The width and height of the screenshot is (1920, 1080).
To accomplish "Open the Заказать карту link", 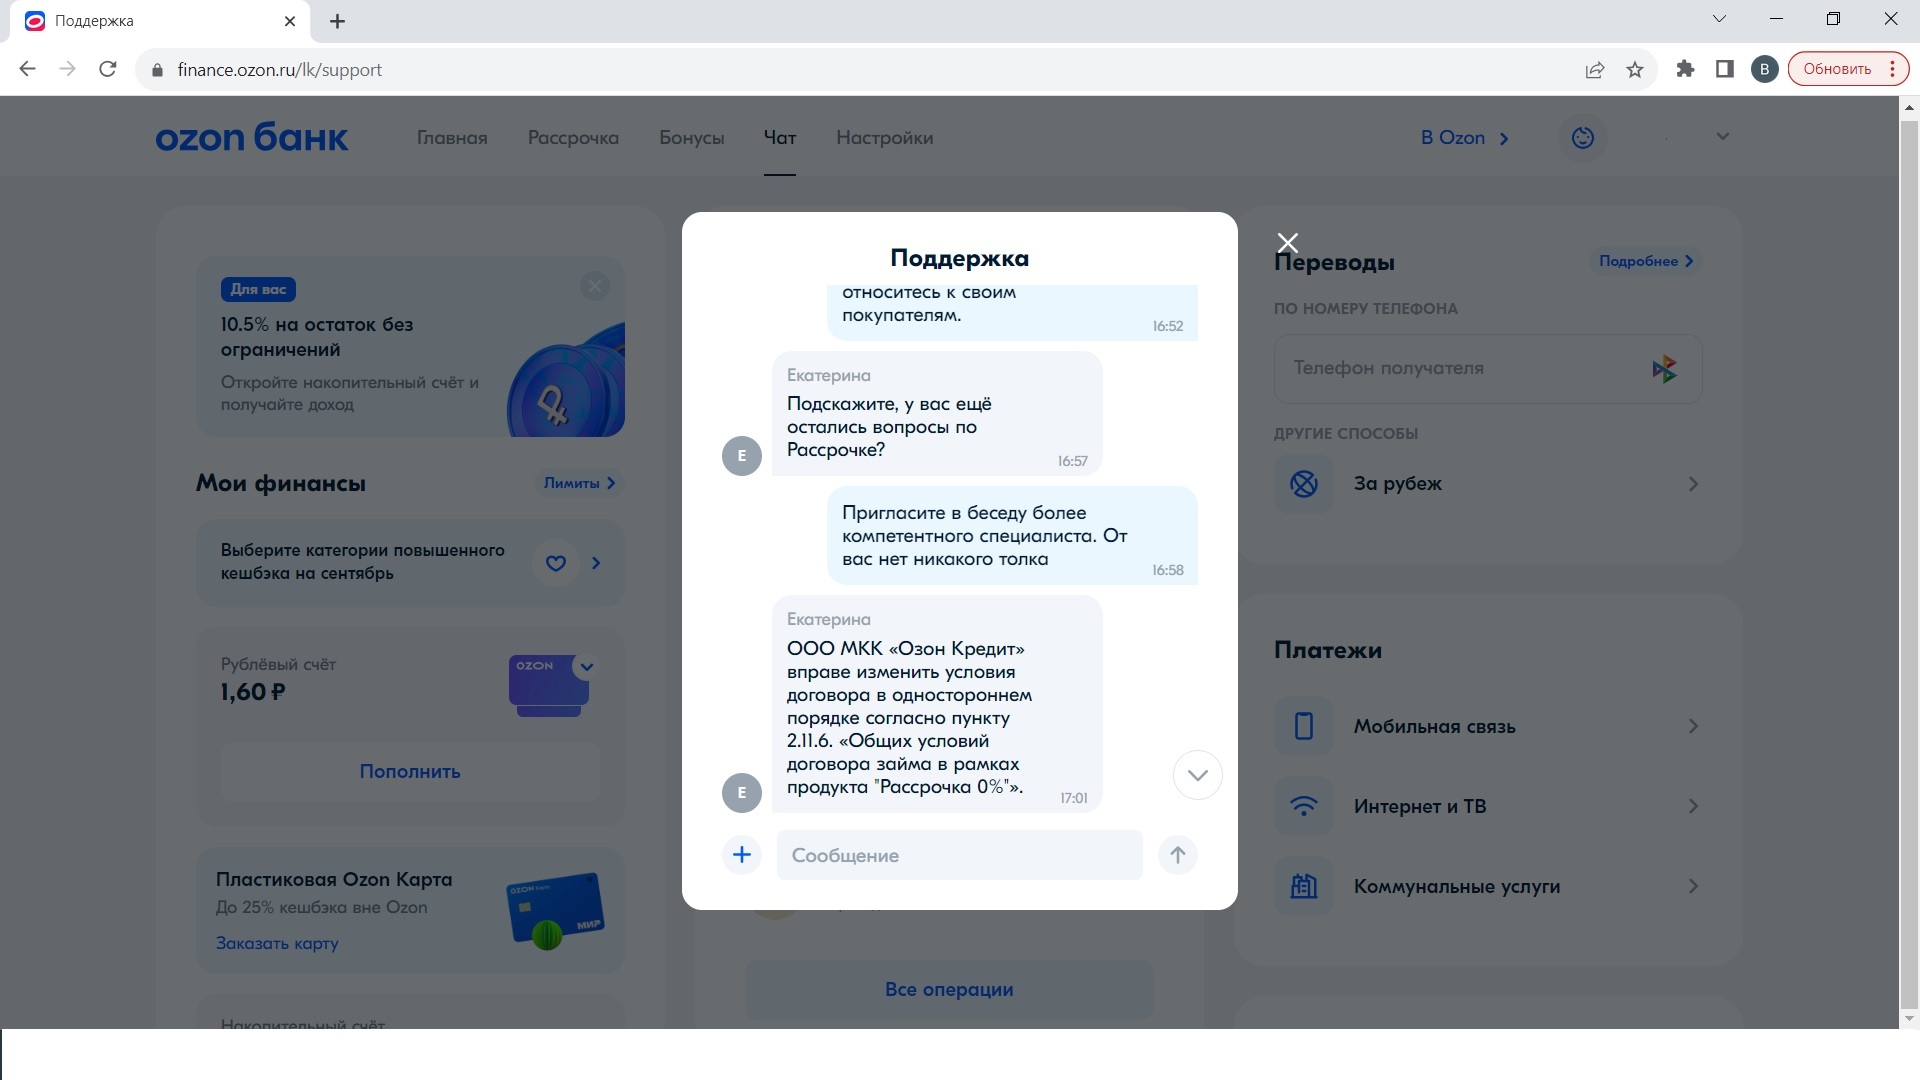I will point(277,943).
